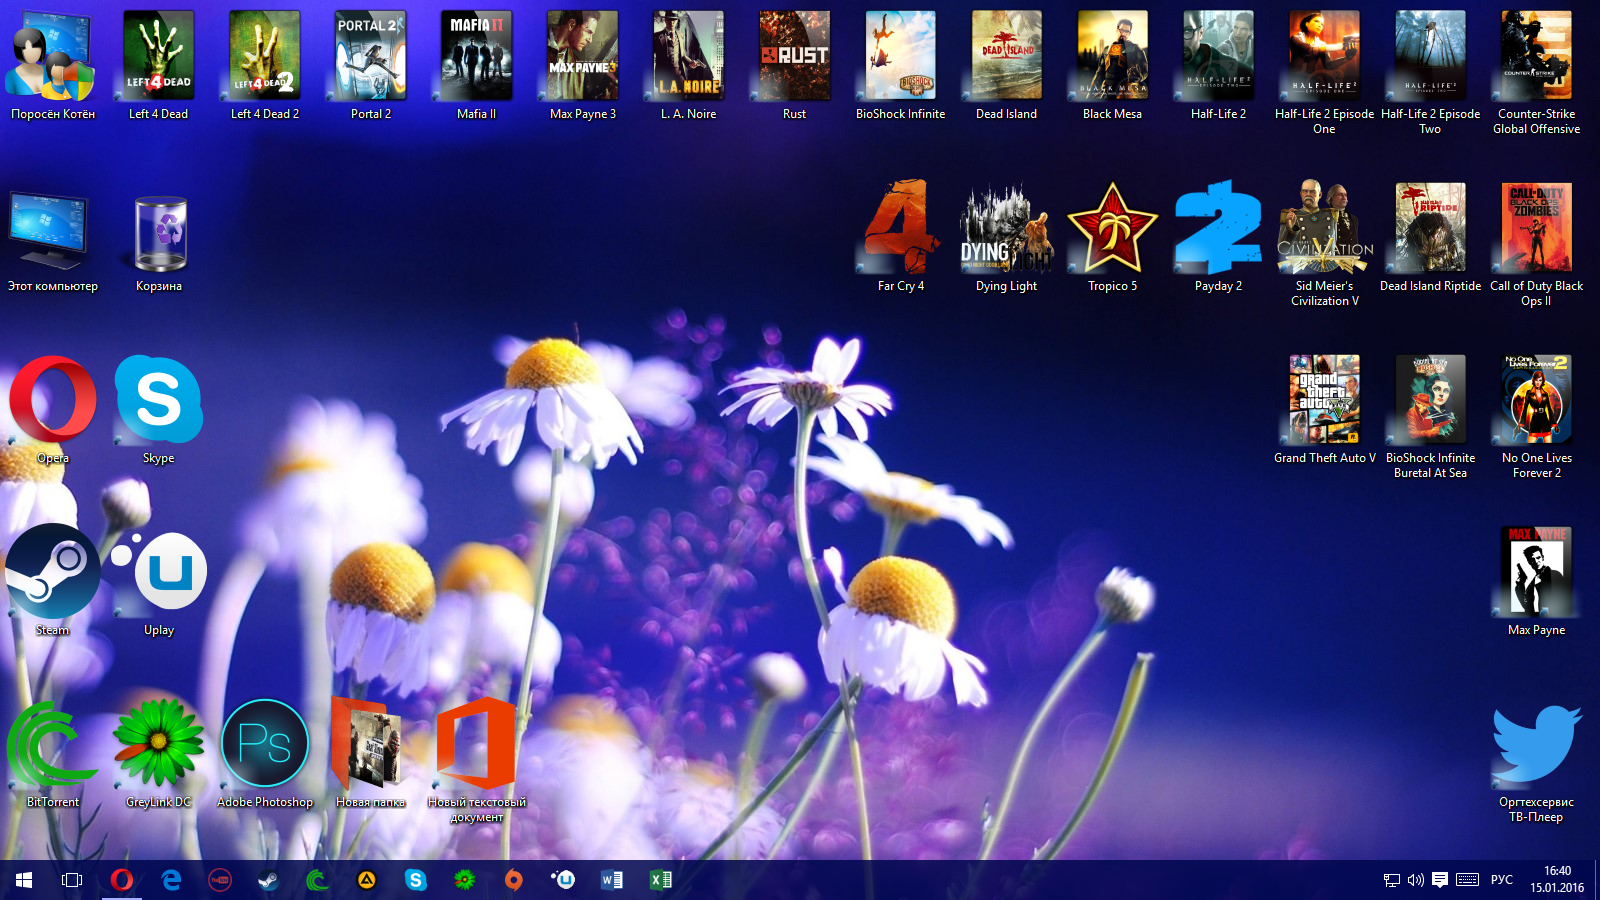Select the Portal 2 desktop icon
Image resolution: width=1600 pixels, height=900 pixels.
coord(370,56)
